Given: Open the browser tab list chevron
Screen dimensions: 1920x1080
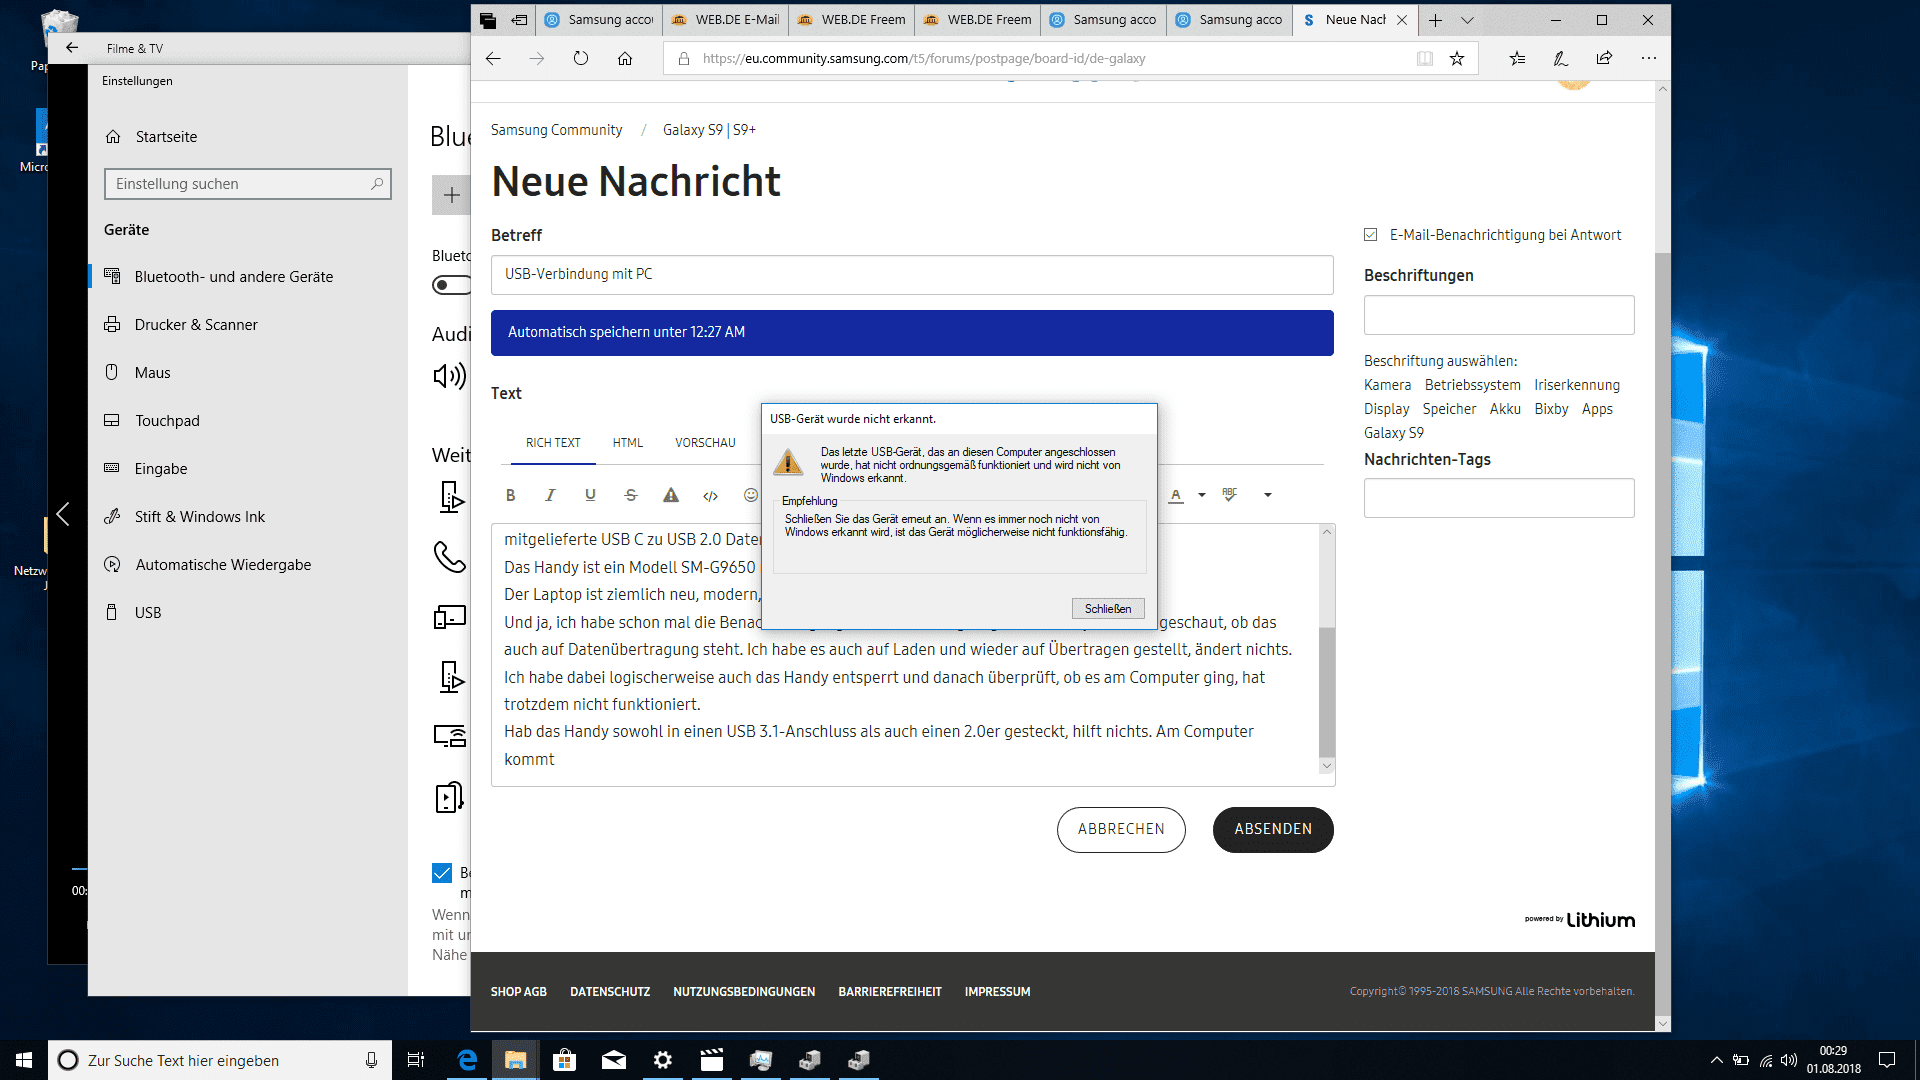Looking at the screenshot, I should (1467, 20).
